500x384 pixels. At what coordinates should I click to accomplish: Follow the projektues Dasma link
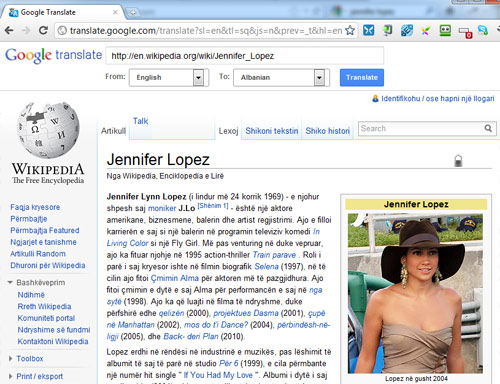246,313
